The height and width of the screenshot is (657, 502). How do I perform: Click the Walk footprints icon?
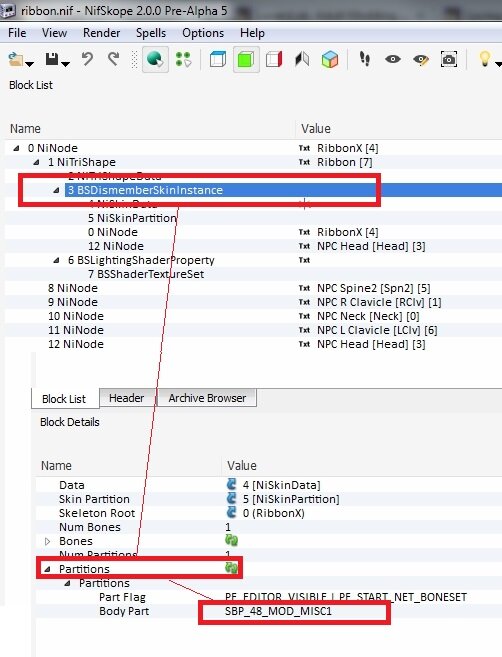(365, 59)
